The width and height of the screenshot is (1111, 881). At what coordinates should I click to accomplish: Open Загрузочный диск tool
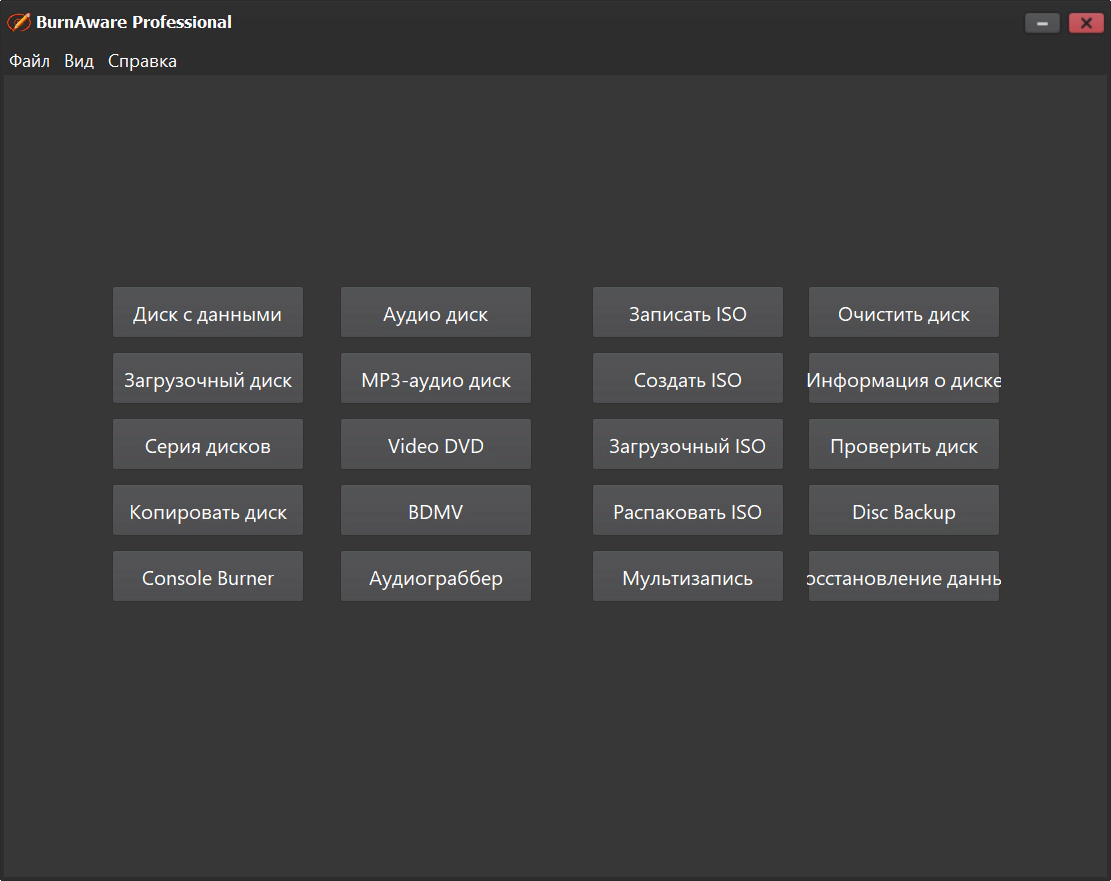(208, 378)
